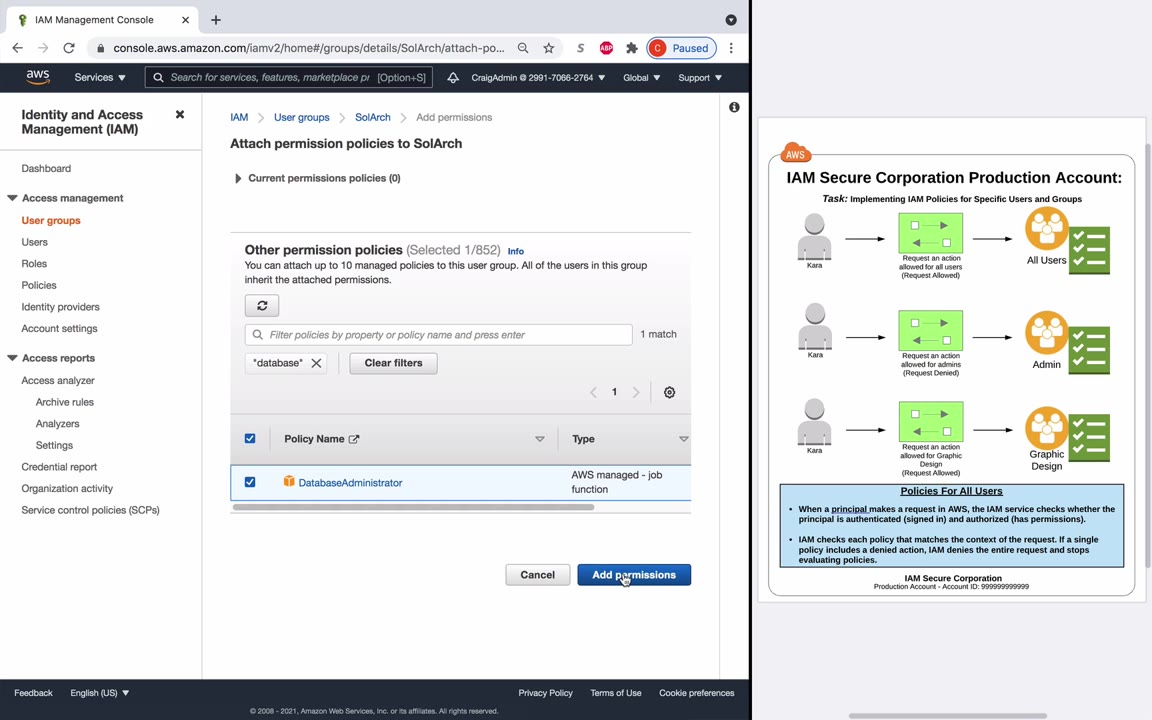Viewport: 1152px width, 720px height.
Task: Open policy table settings gear
Action: point(669,392)
